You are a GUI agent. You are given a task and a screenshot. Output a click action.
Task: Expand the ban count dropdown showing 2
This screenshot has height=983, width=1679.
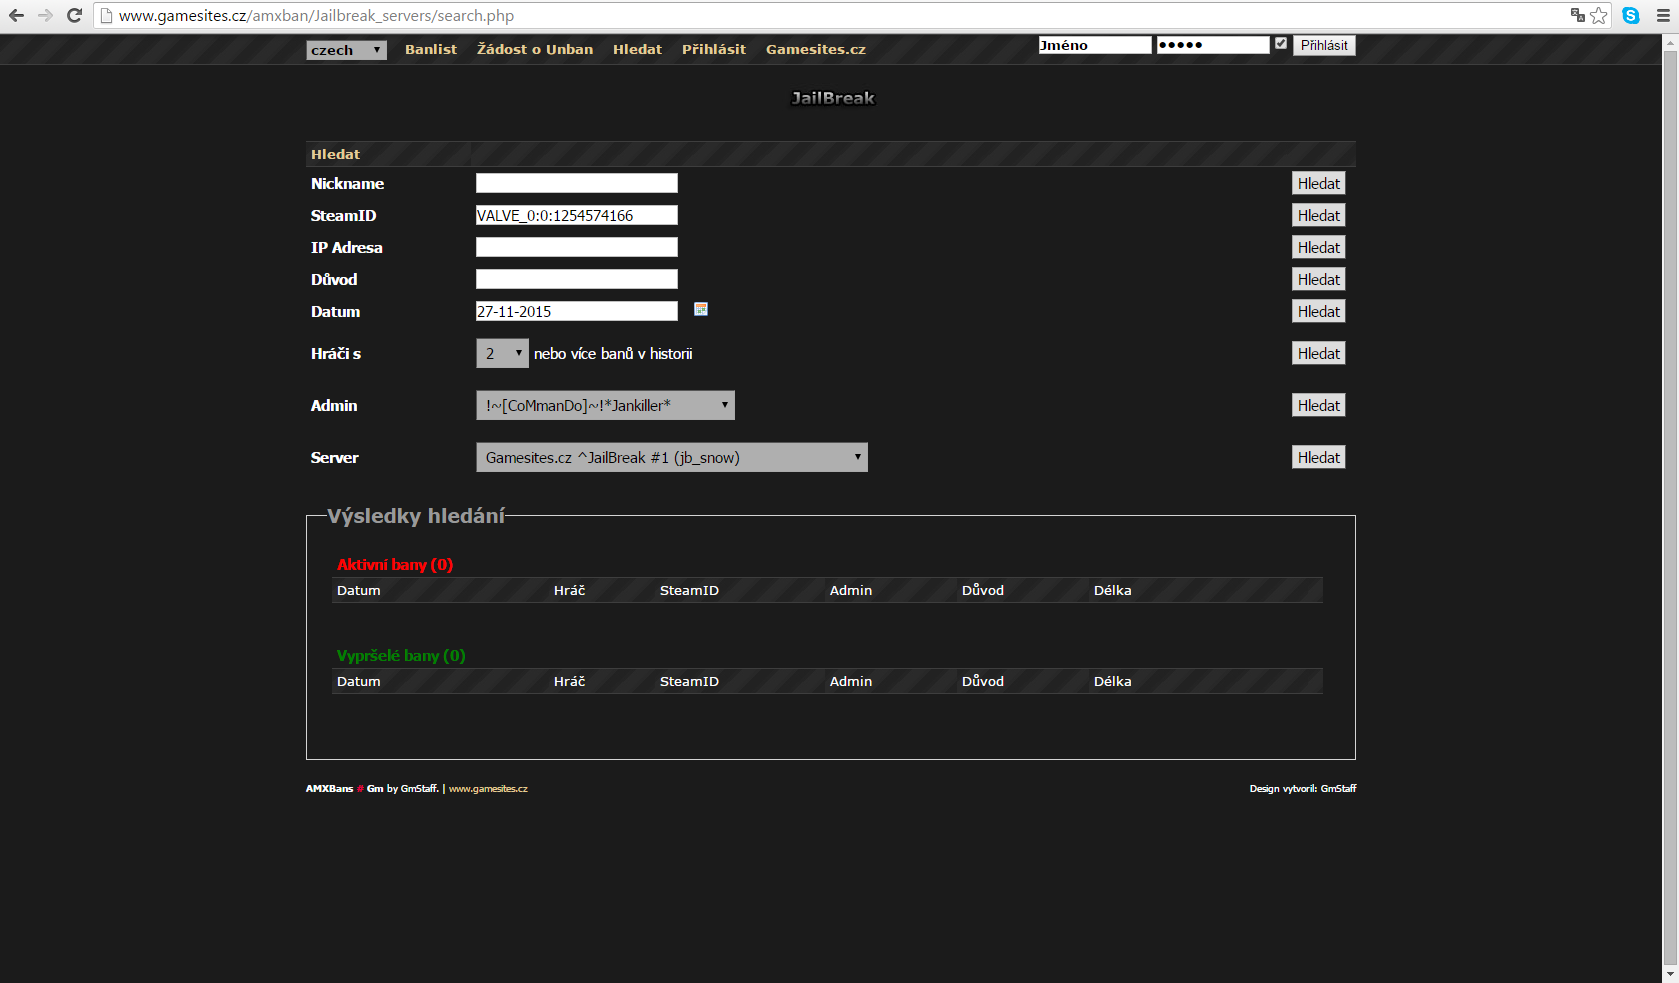pos(502,353)
